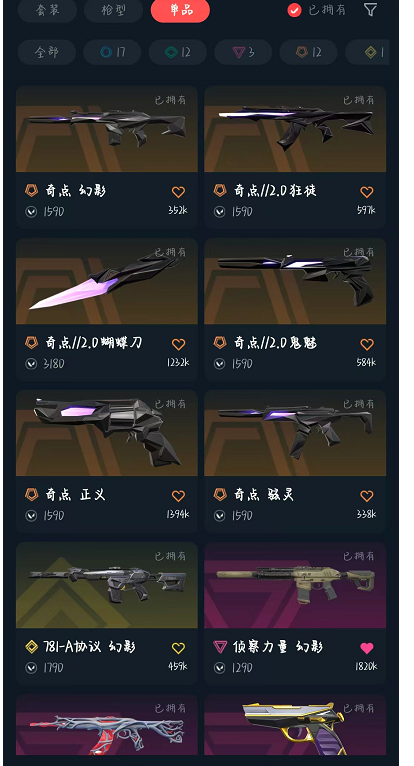The width and height of the screenshot is (414, 766).
Task: Favorite 奇点 幻影 with heart icon
Action: (178, 192)
